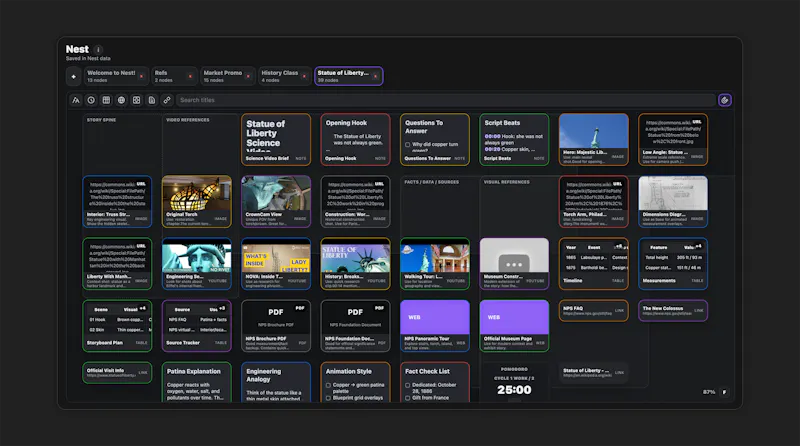Open the Engineering YouTube video card
This screenshot has width=800, height=446.
196,263
